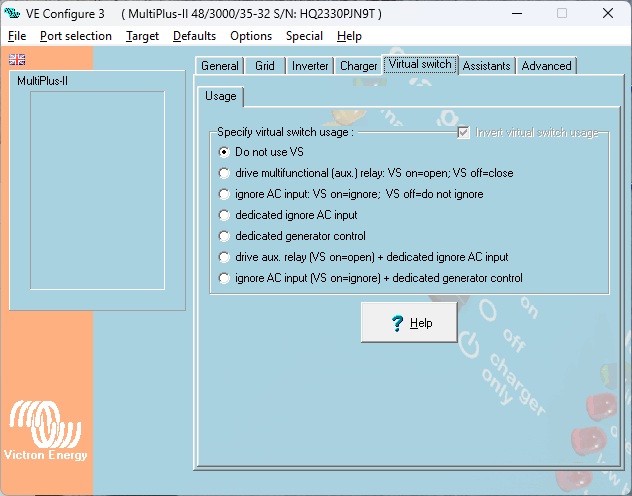Viewport: 632px width, 496px height.
Task: Select ignore AC input: VS on=ignore option
Action: point(224,194)
